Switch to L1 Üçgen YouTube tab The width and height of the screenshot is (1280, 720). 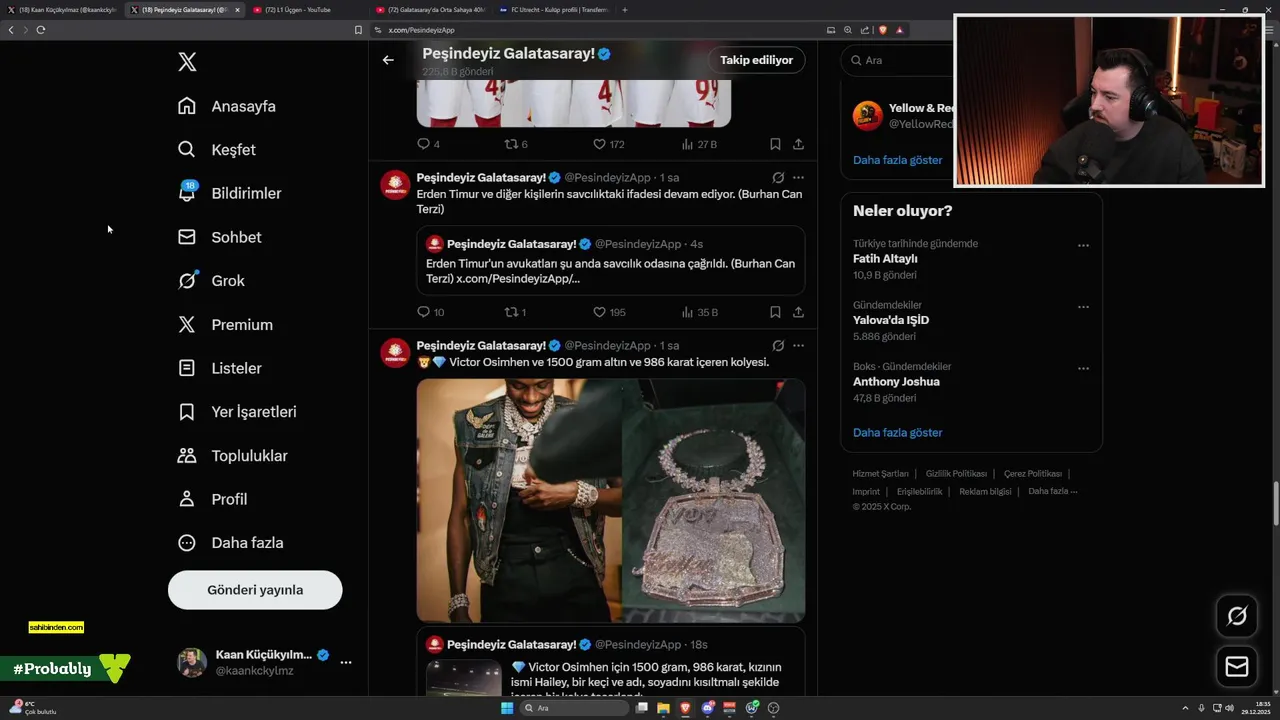click(305, 10)
